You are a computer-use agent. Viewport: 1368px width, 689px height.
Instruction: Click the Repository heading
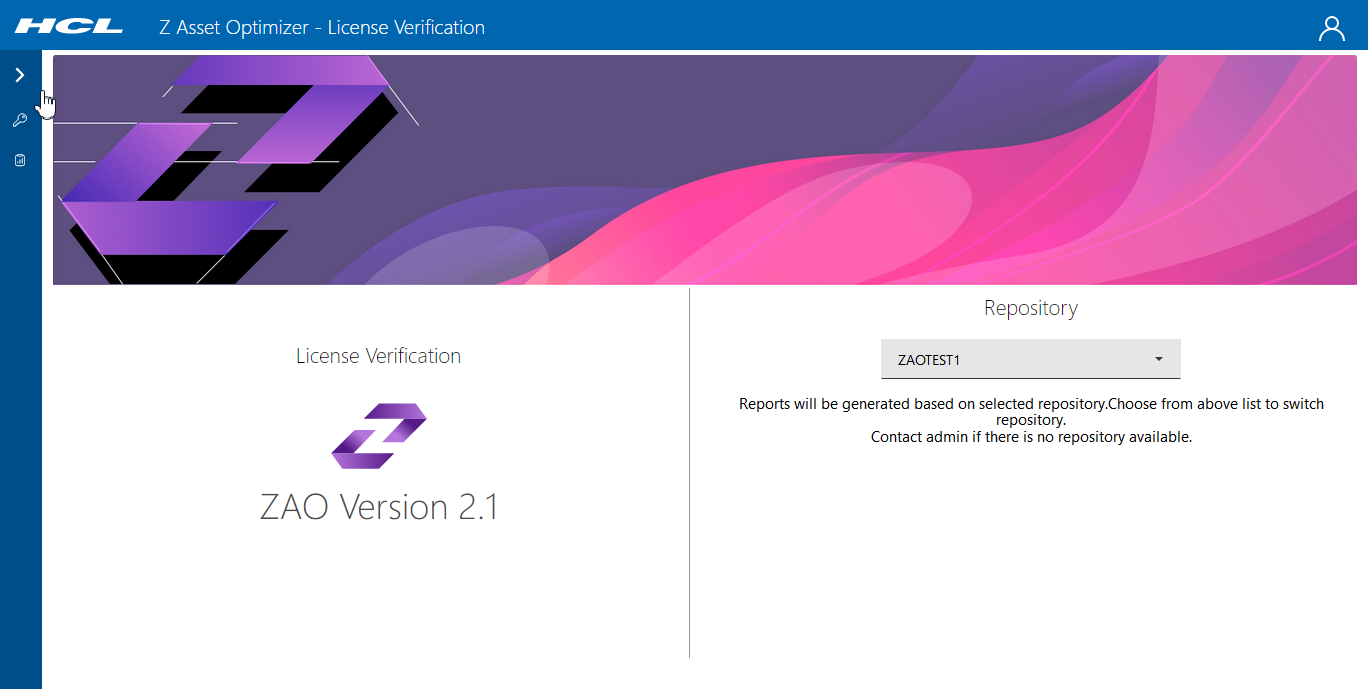[x=1031, y=308]
